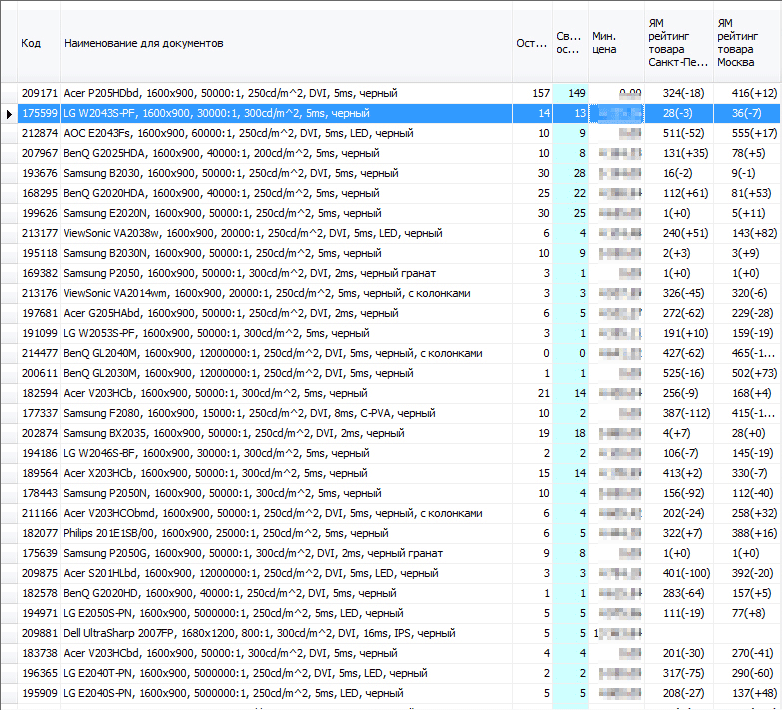Screen dimensions: 782x710
Task: Click BenQ G2020HDA name cell
Action: 286,193
